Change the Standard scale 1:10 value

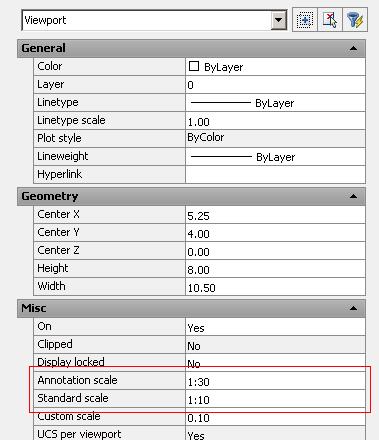click(275, 399)
